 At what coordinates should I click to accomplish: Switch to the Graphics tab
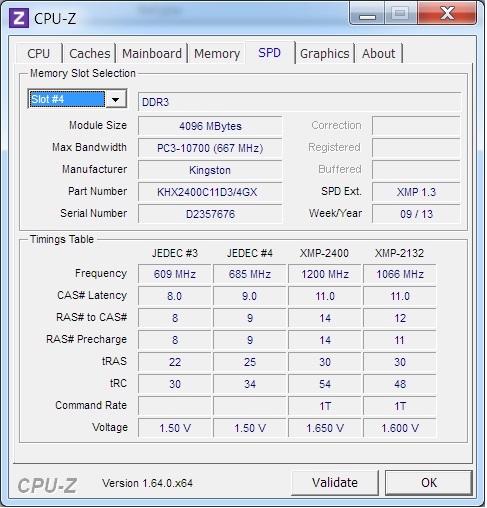[x=325, y=53]
